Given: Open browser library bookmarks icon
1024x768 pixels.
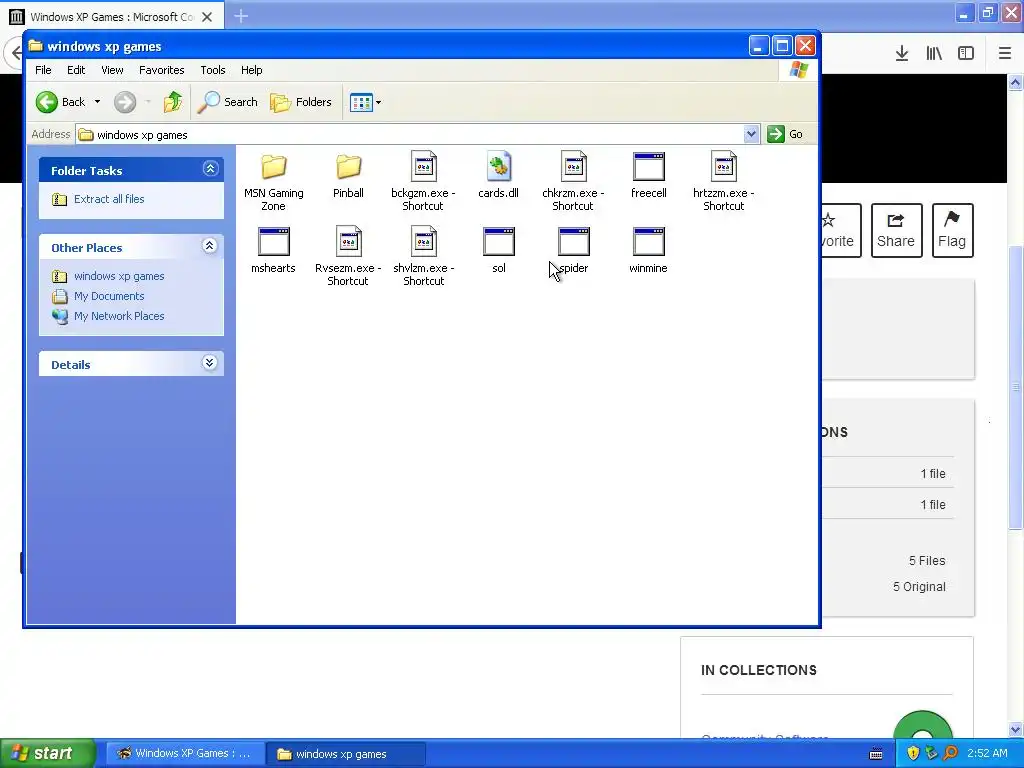Looking at the screenshot, I should 934,54.
